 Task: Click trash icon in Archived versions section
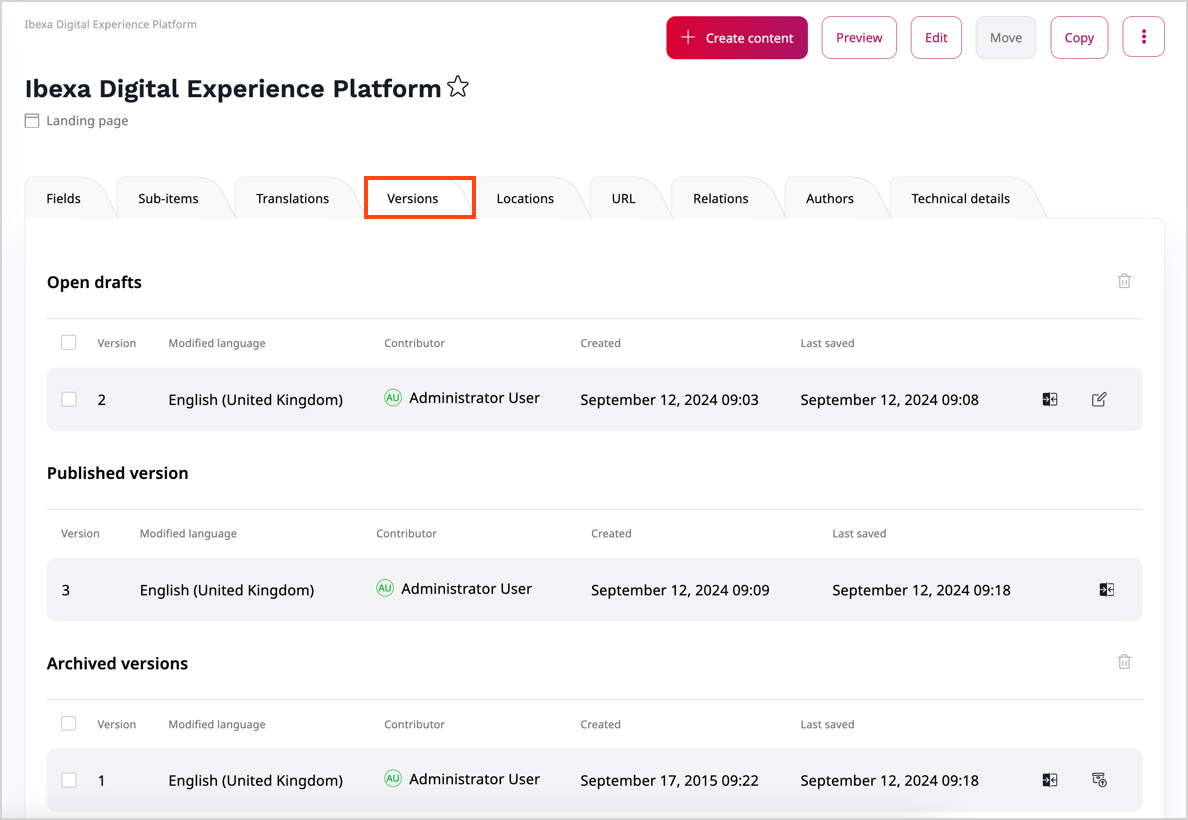pyautogui.click(x=1124, y=662)
